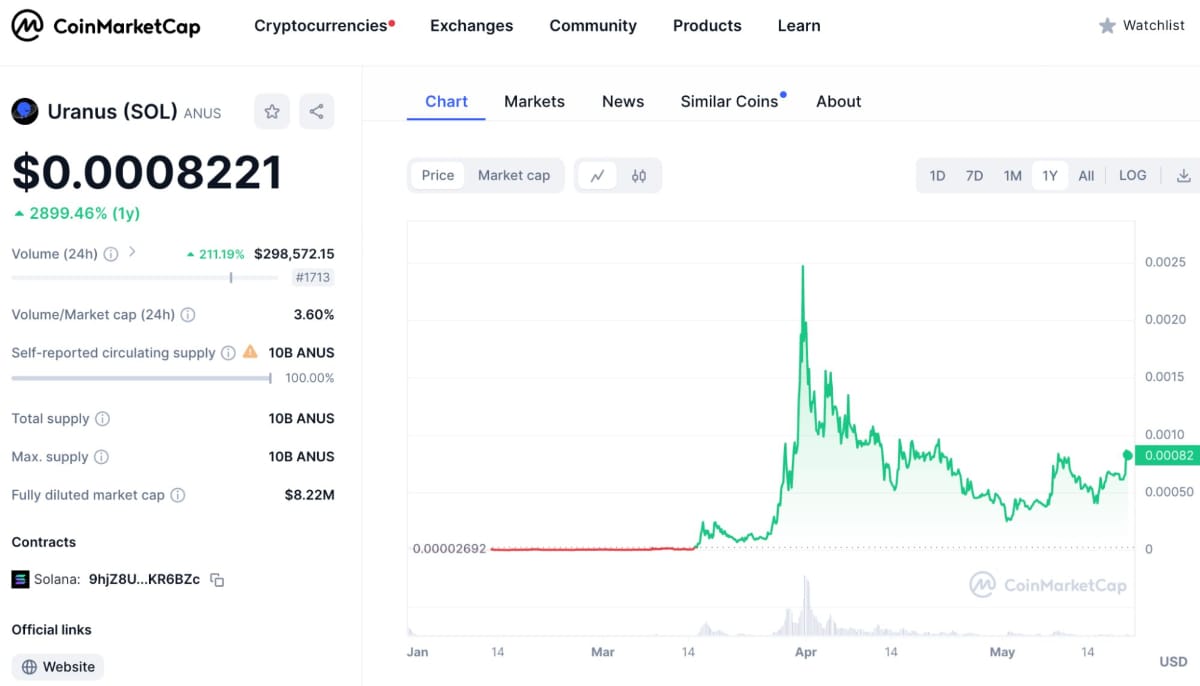Click the info icon beside Total supply

point(102,419)
